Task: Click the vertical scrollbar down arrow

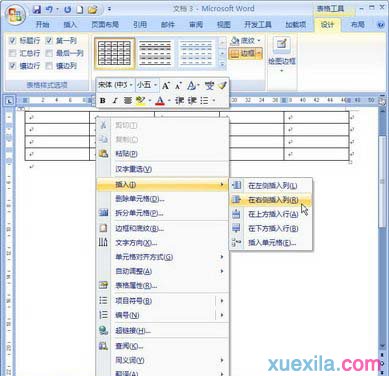Action: (x=382, y=347)
